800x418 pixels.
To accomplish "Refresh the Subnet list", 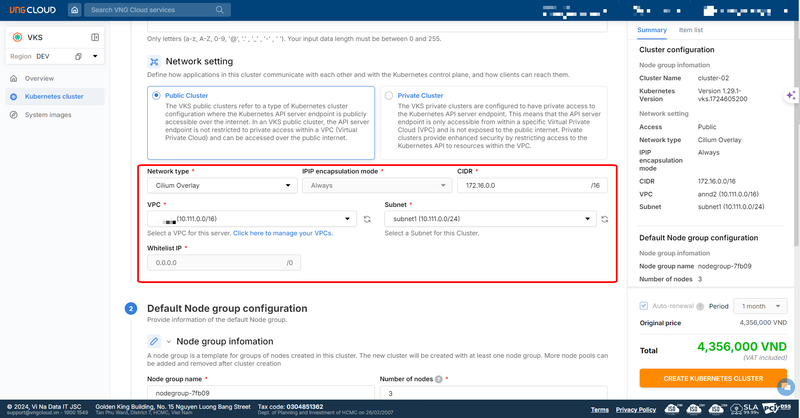I will tap(605, 219).
